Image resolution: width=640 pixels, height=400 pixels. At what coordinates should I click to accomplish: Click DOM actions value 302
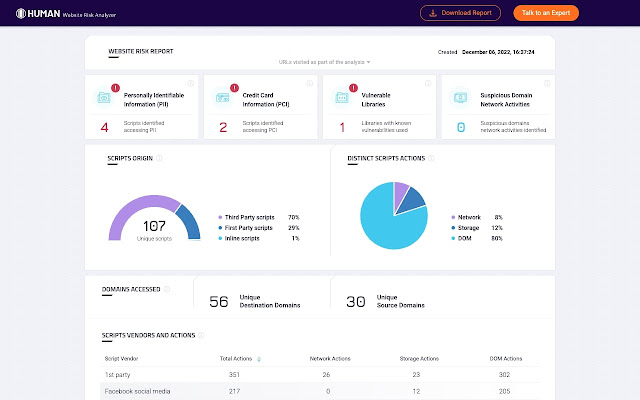504,375
